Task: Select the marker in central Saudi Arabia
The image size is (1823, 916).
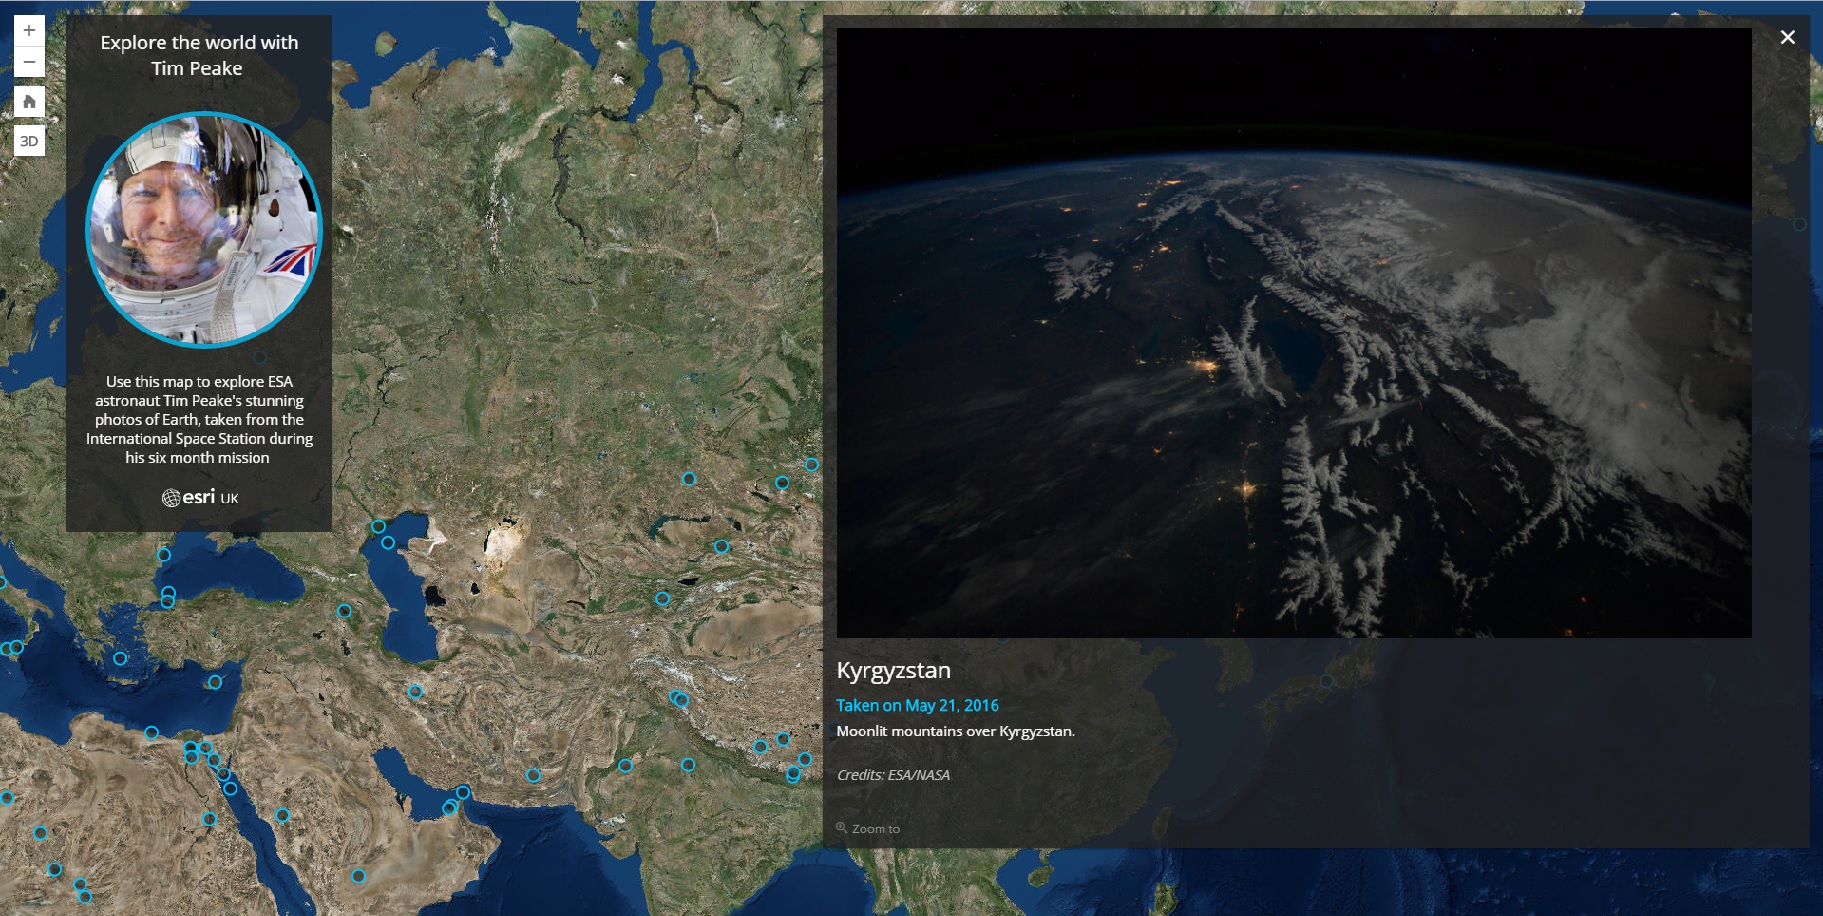Action: pyautogui.click(x=282, y=815)
